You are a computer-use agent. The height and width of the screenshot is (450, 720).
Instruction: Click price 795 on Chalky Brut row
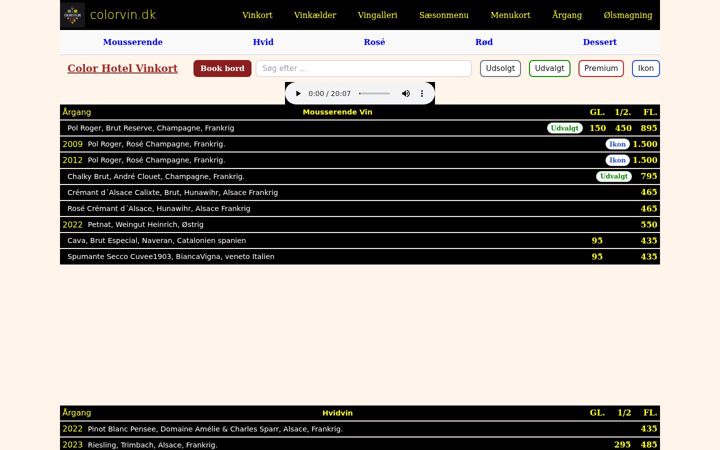649,176
